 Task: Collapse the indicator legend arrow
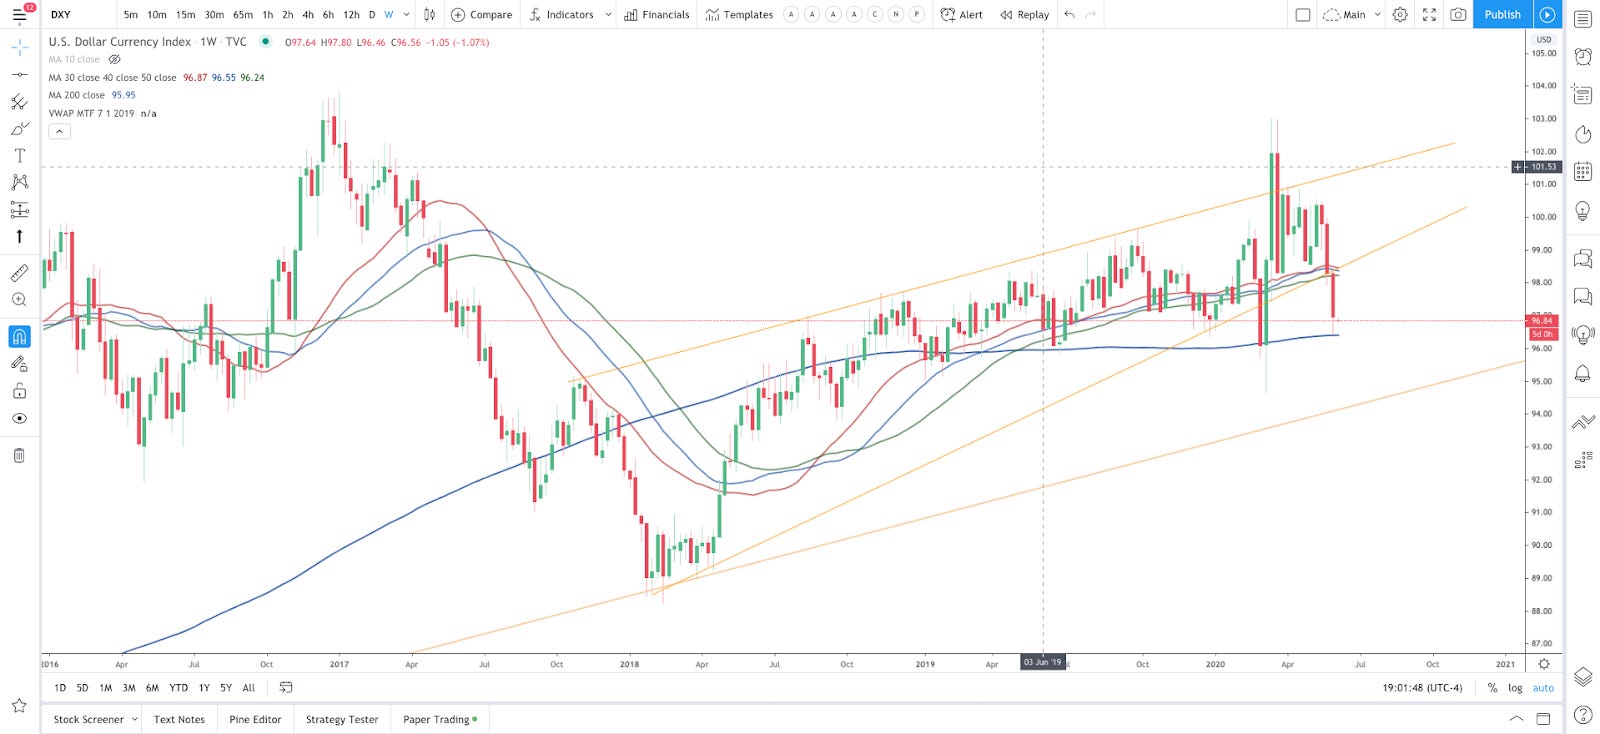[x=59, y=131]
